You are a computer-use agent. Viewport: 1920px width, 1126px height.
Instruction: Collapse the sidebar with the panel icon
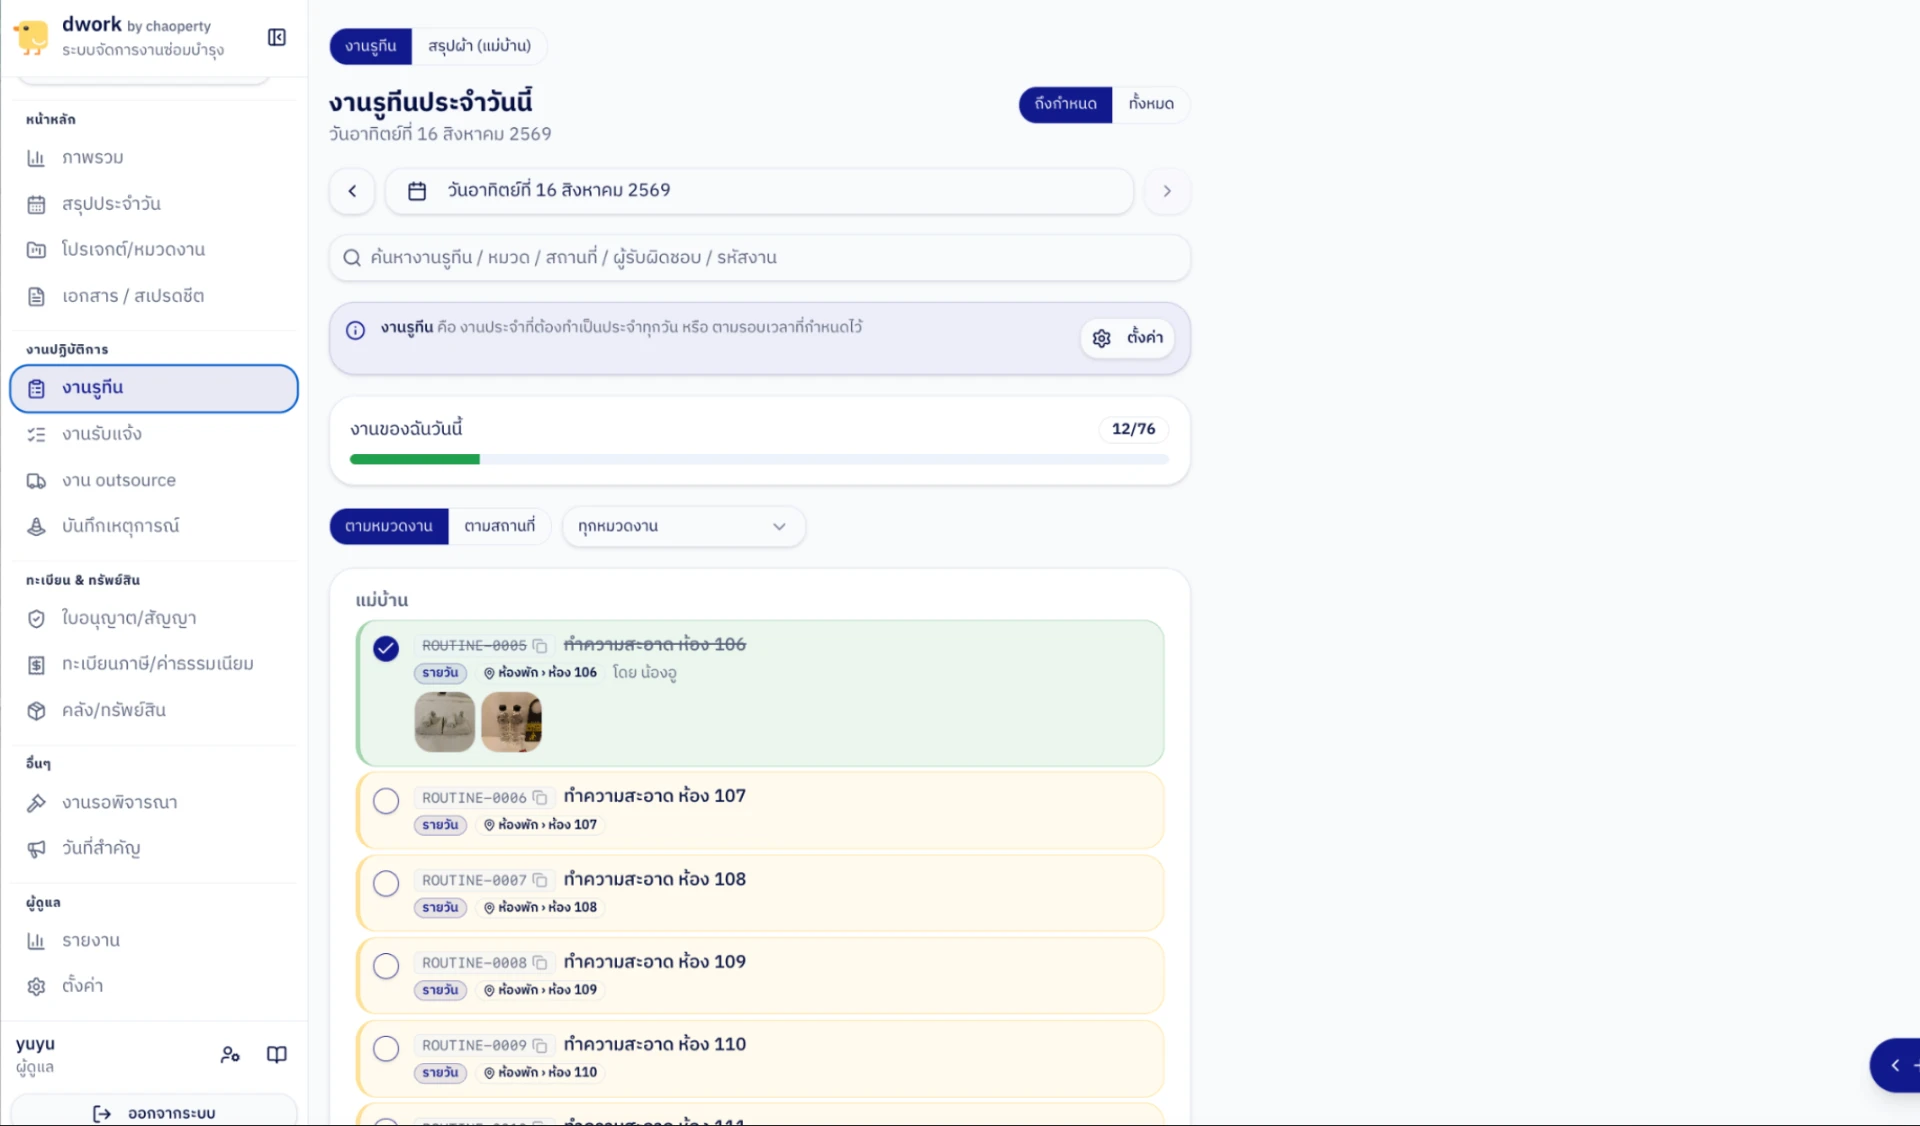(277, 37)
